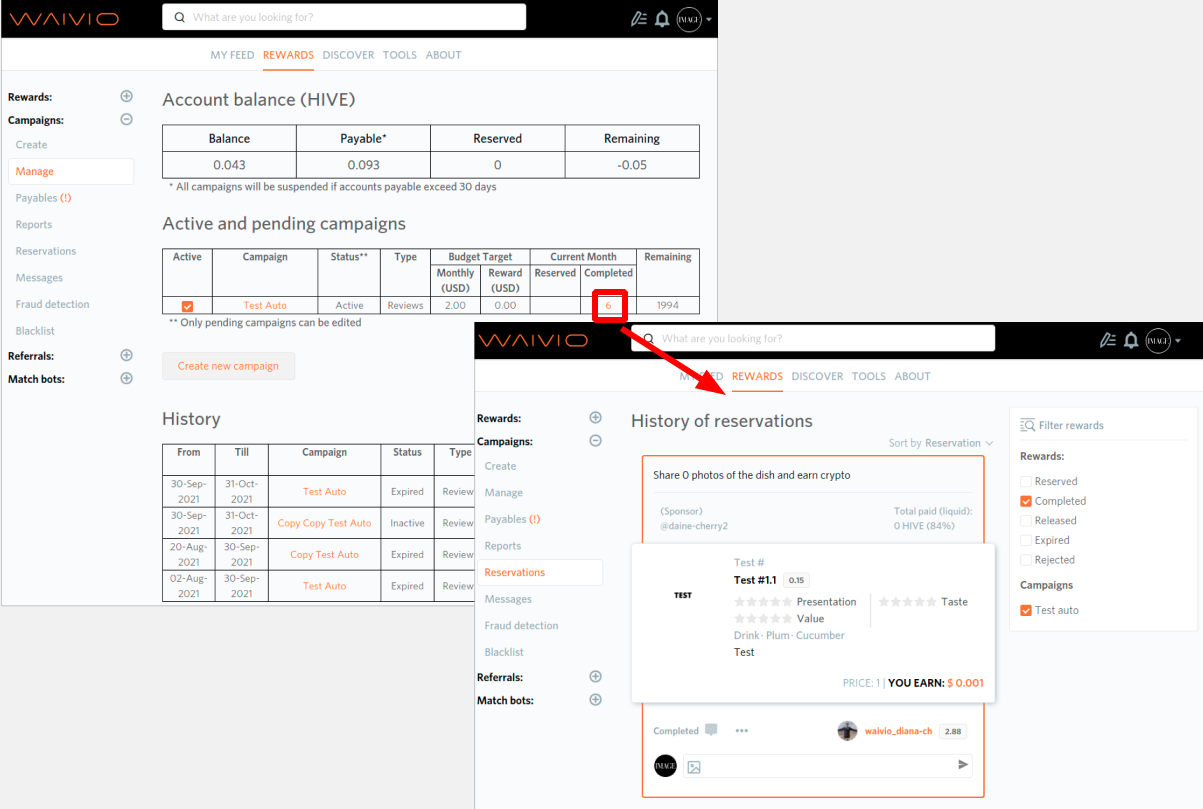Collapse Campaigns section in front window sidebar
1203x809 pixels.
[595, 441]
